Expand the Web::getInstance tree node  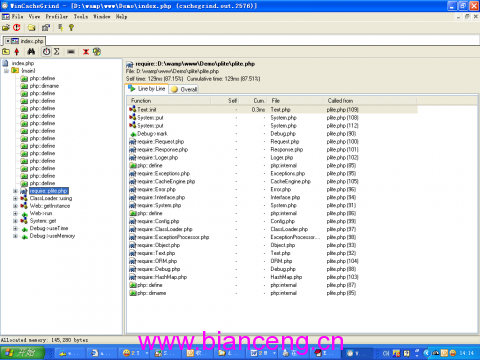tap(15, 206)
